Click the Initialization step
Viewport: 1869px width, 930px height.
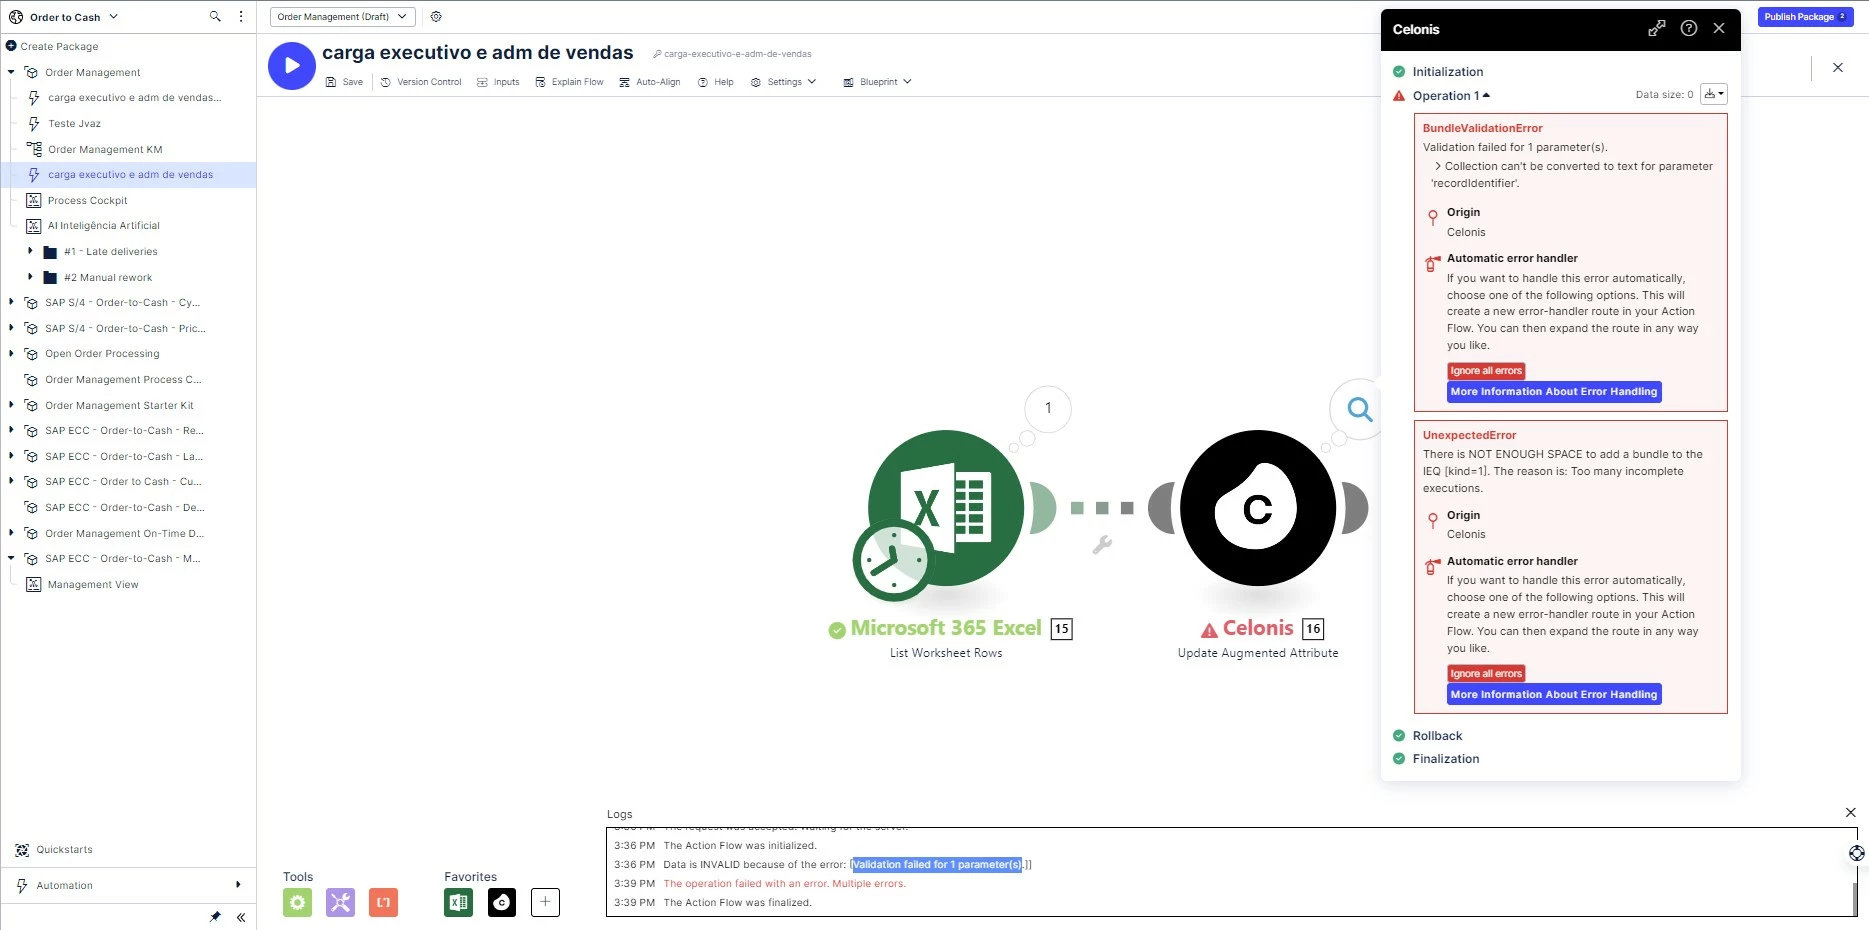[1448, 72]
